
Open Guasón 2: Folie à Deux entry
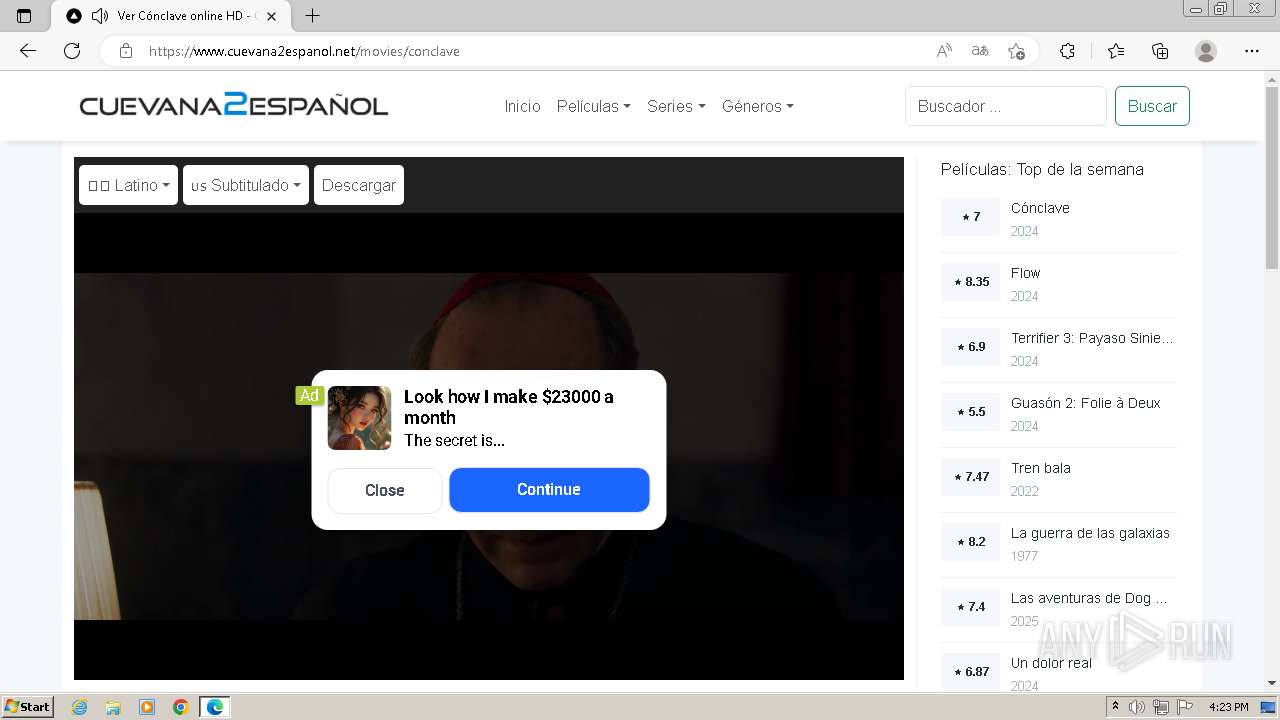[x=1085, y=403]
